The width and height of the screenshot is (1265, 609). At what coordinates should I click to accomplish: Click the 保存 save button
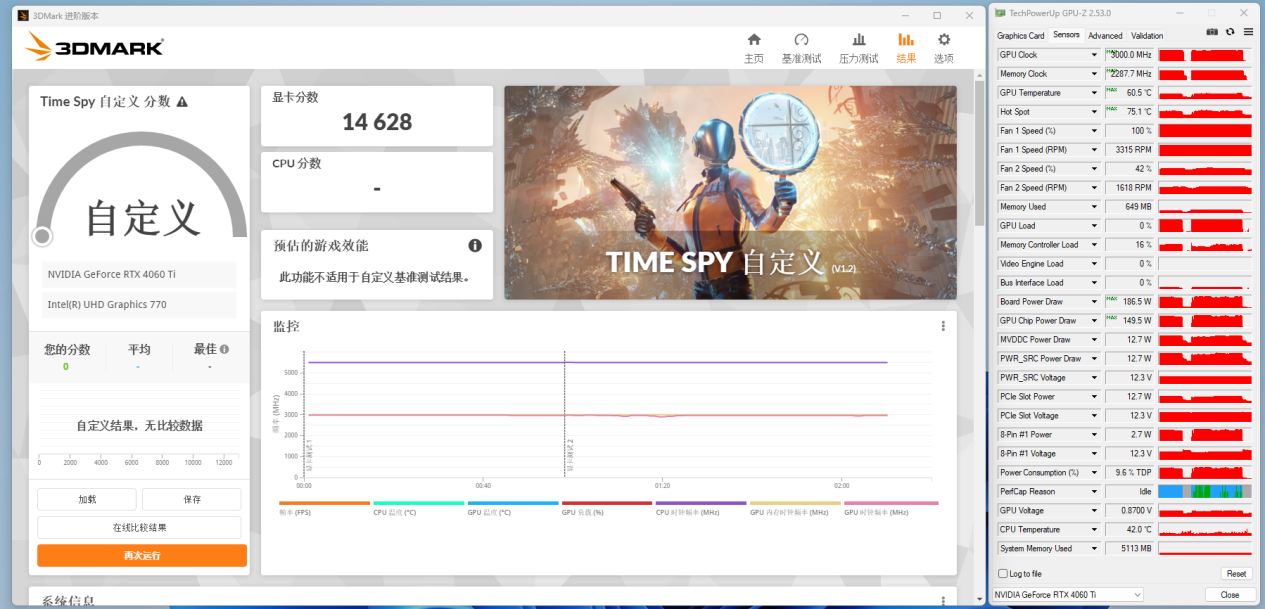click(191, 499)
